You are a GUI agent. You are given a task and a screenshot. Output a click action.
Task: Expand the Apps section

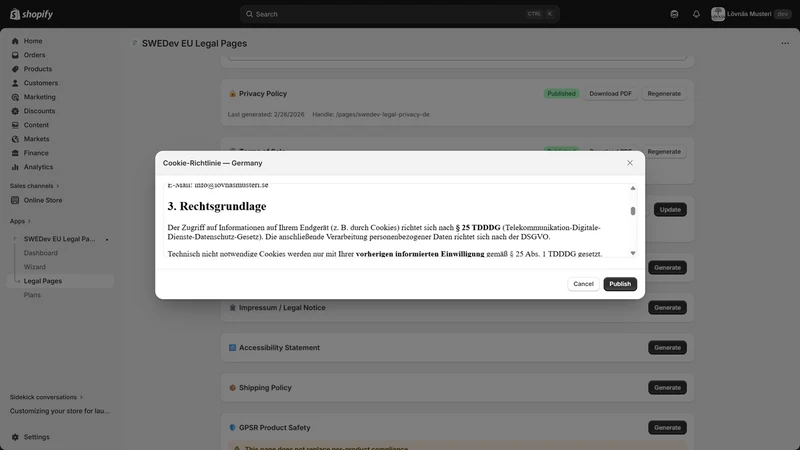point(20,221)
